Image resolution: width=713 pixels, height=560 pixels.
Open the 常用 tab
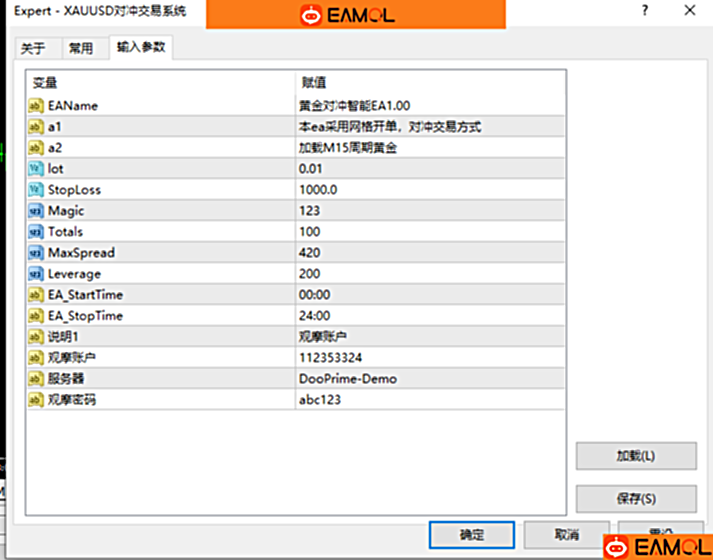(81, 48)
